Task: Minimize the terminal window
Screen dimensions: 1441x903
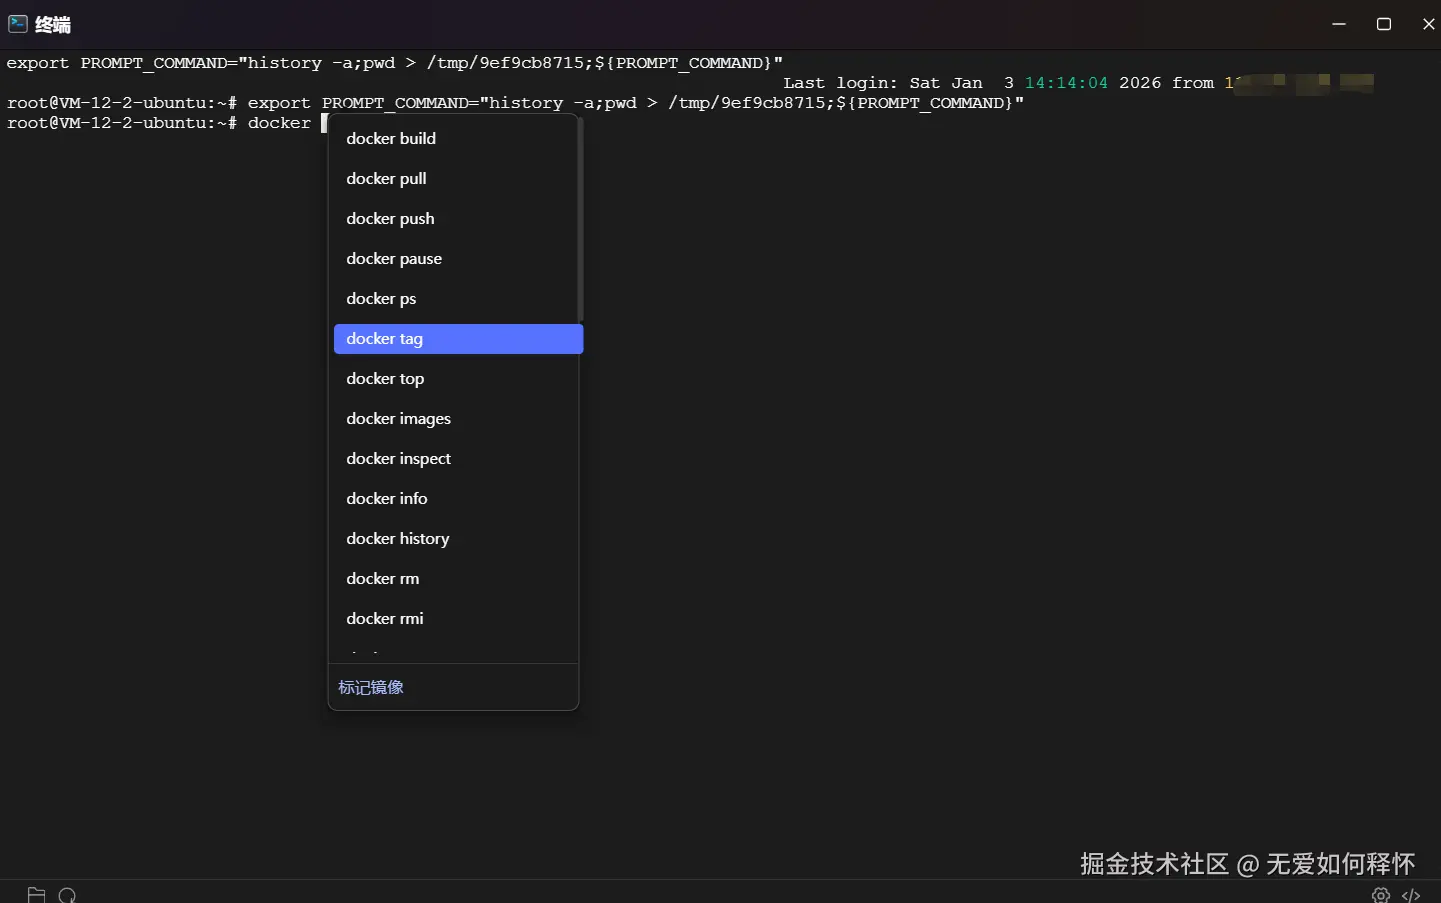Action: click(1339, 24)
